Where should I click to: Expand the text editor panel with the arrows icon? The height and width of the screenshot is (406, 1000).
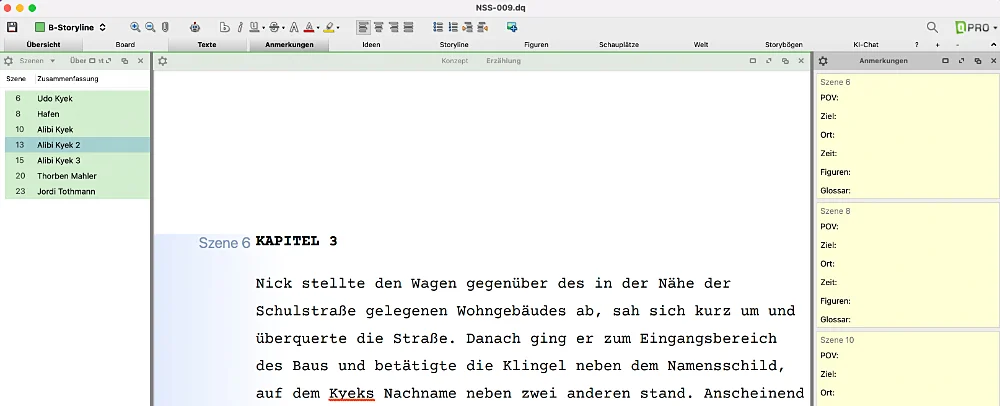point(768,61)
